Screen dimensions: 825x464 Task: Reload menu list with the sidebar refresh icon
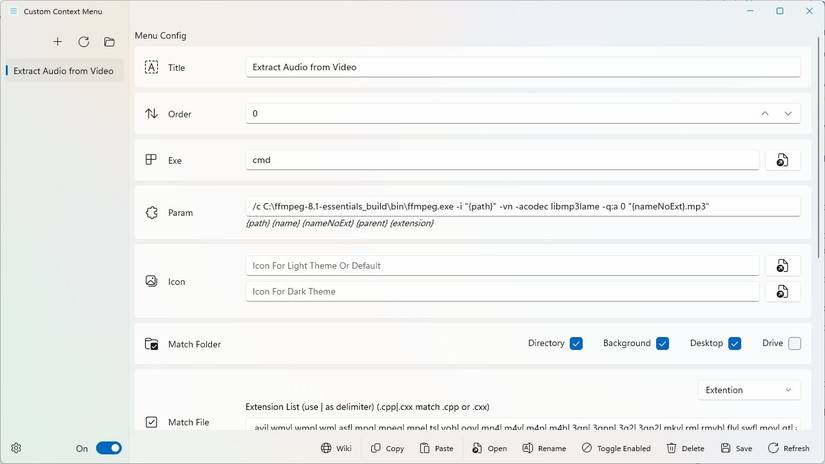click(x=84, y=42)
